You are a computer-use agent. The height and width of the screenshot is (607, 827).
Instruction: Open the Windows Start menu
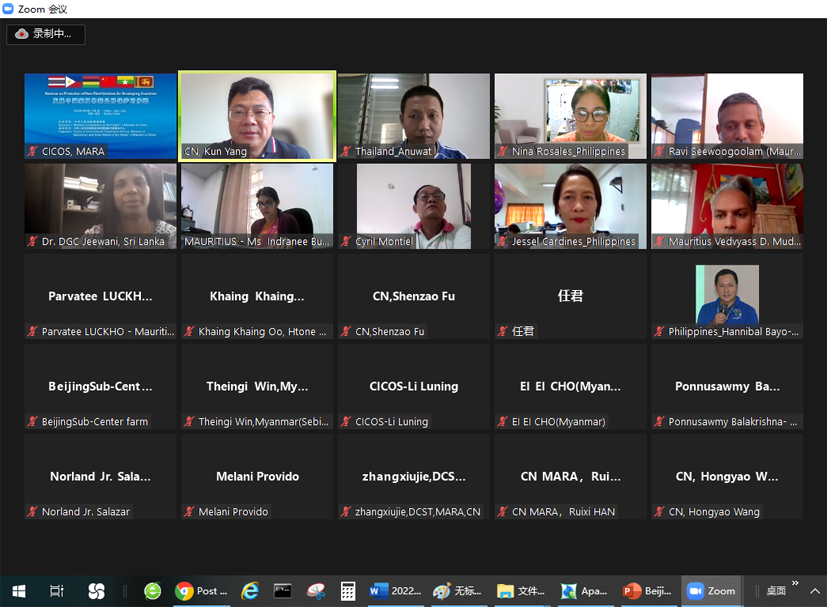[18, 591]
